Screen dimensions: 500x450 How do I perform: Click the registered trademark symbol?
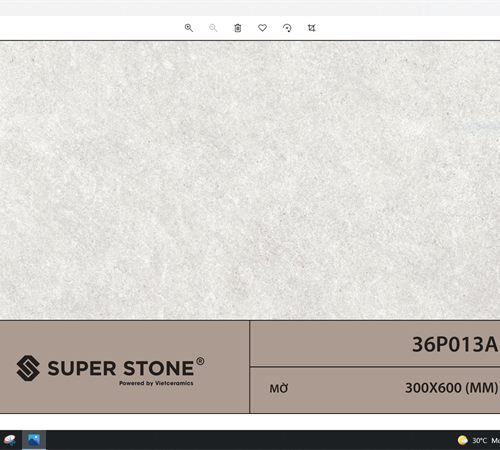[x=200, y=361]
